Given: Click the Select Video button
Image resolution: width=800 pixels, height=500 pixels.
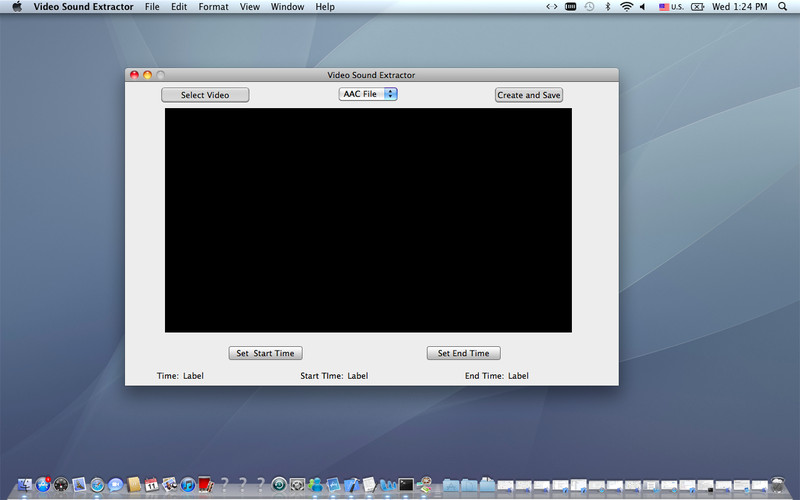Looking at the screenshot, I should tap(205, 95).
